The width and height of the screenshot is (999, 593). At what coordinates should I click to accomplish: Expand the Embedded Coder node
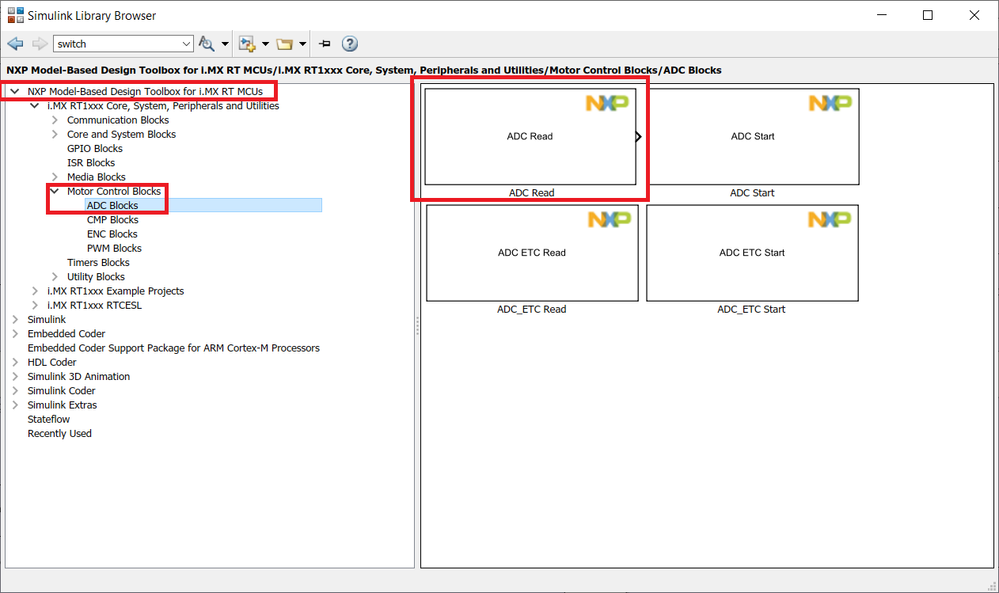[x=15, y=333]
